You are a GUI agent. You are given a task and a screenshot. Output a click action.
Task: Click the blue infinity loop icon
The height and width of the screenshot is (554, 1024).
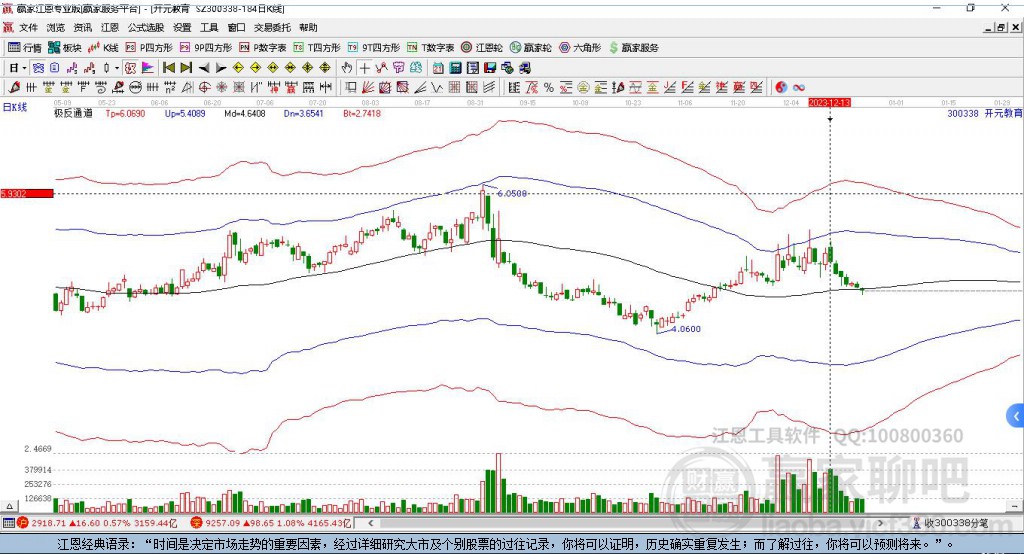click(799, 88)
